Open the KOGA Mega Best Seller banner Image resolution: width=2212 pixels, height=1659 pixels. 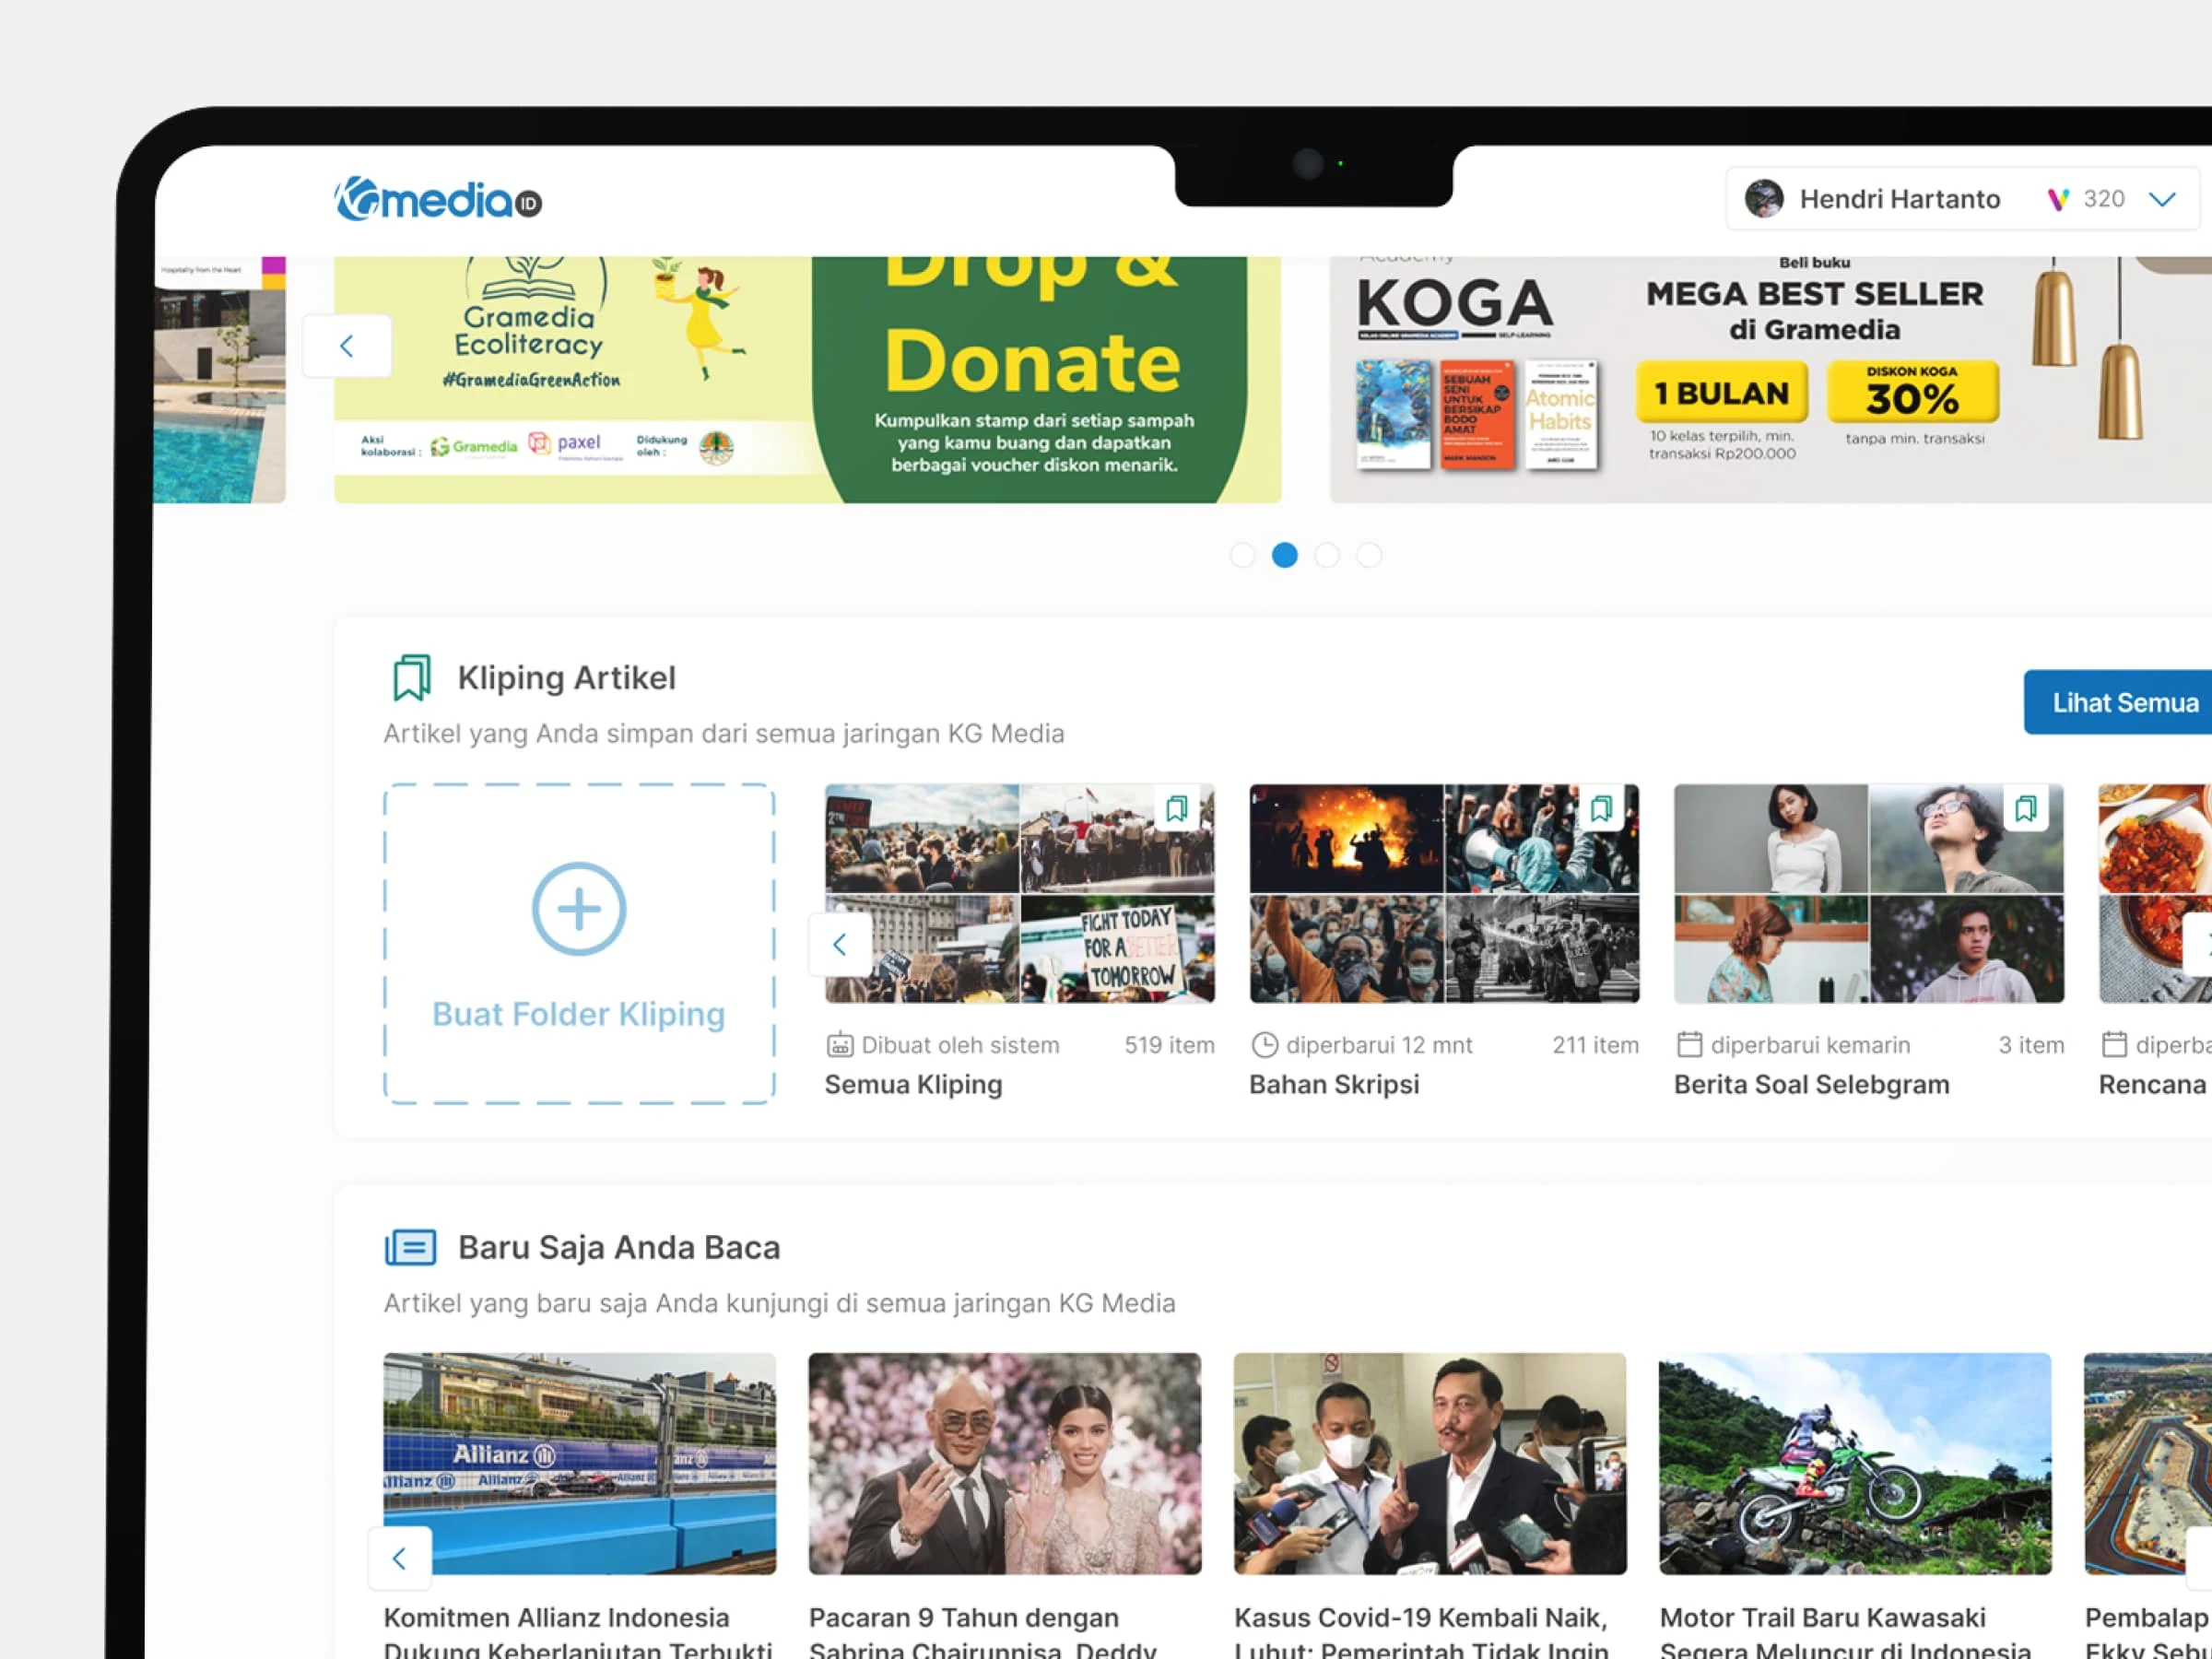pyautogui.click(x=1770, y=380)
